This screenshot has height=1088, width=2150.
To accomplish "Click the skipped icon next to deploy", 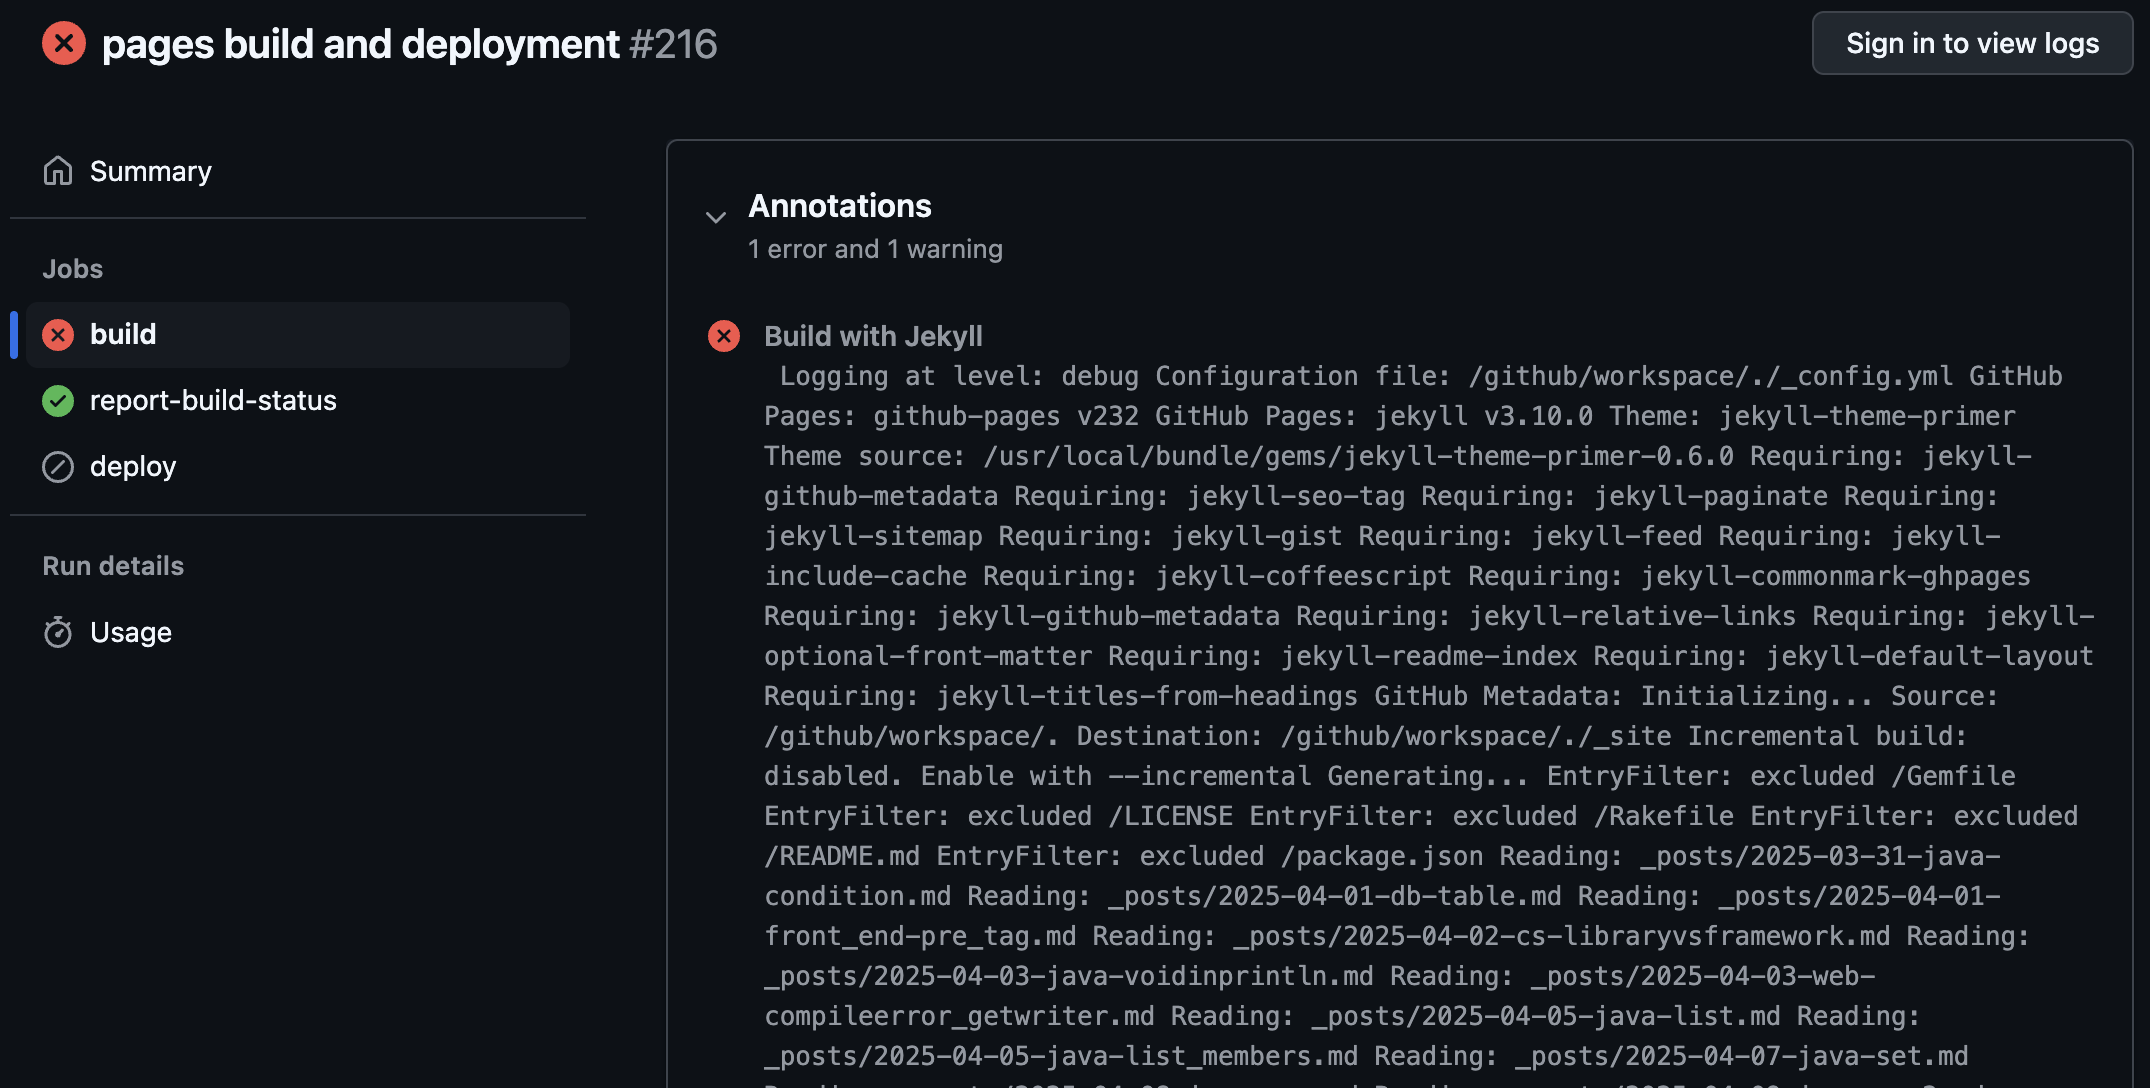I will pos(58,467).
